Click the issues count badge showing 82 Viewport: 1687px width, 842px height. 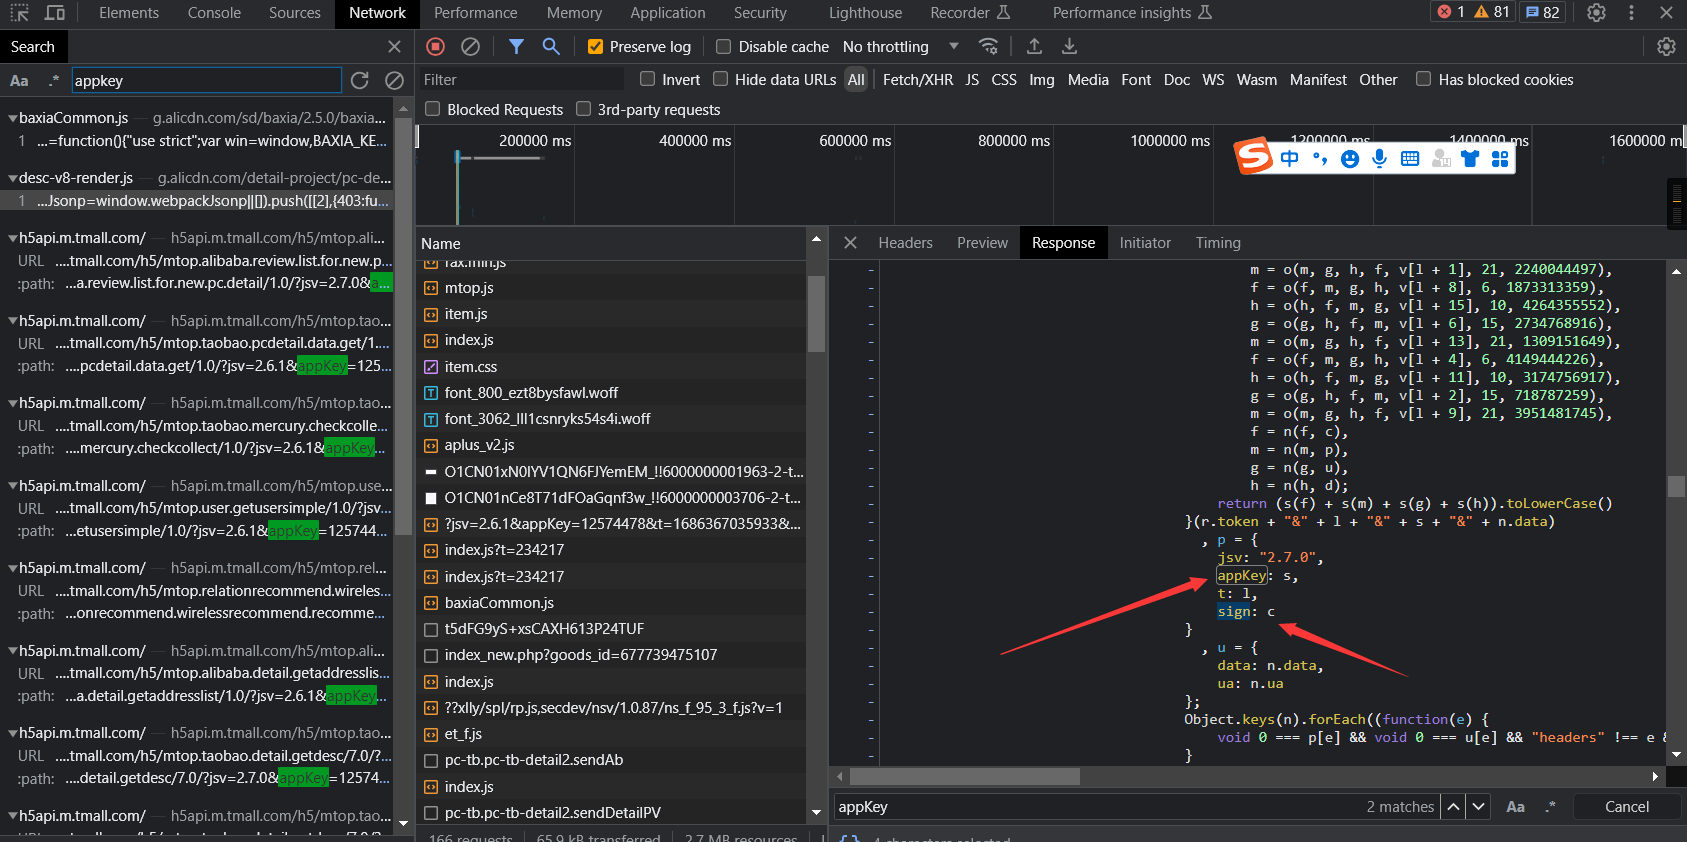pyautogui.click(x=1542, y=12)
